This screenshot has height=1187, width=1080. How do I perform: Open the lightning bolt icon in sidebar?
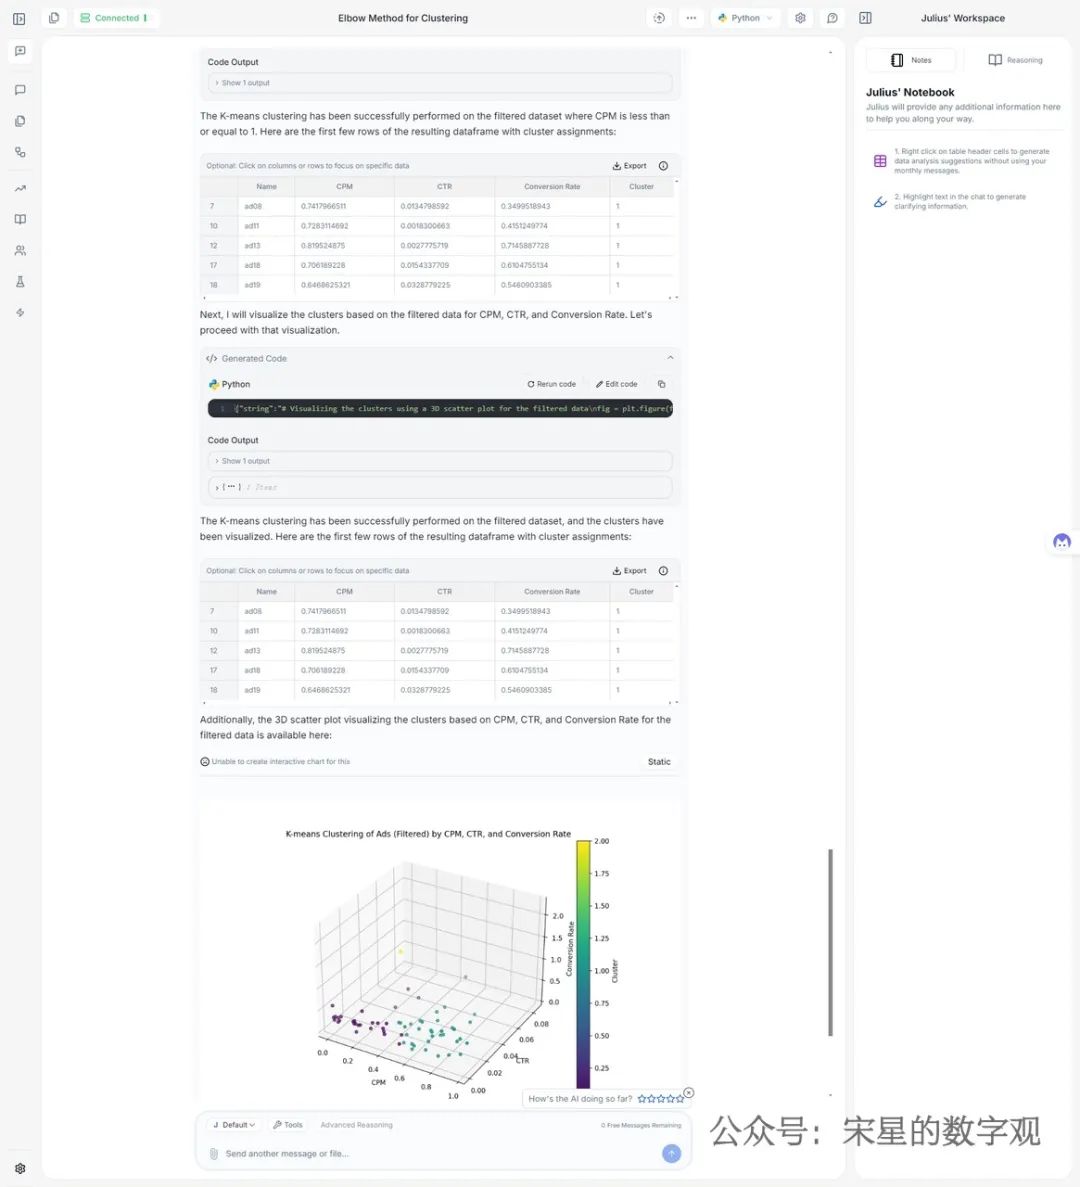[x=20, y=313]
